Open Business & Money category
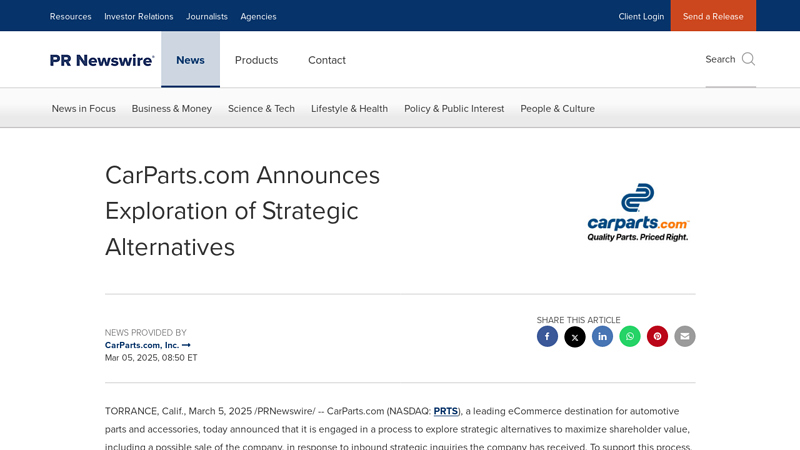Viewport: 800px width, 450px height. pos(171,109)
